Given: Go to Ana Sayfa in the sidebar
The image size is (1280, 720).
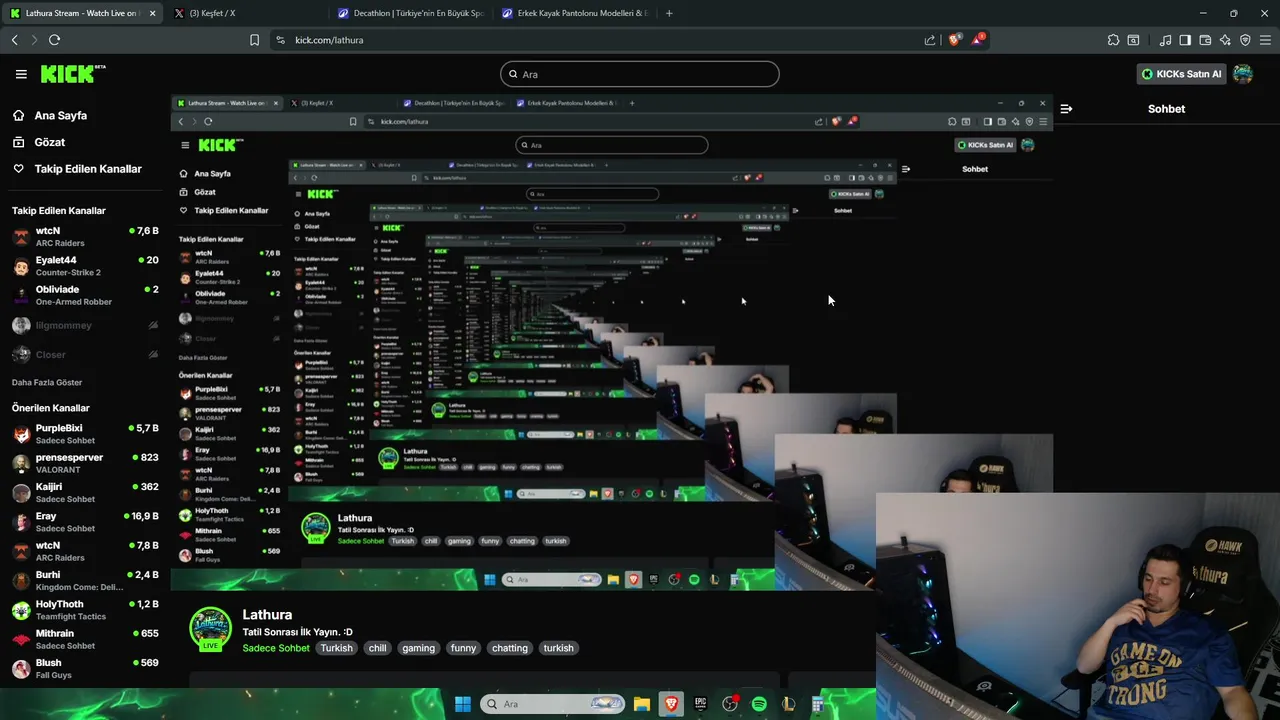Looking at the screenshot, I should pos(61,115).
